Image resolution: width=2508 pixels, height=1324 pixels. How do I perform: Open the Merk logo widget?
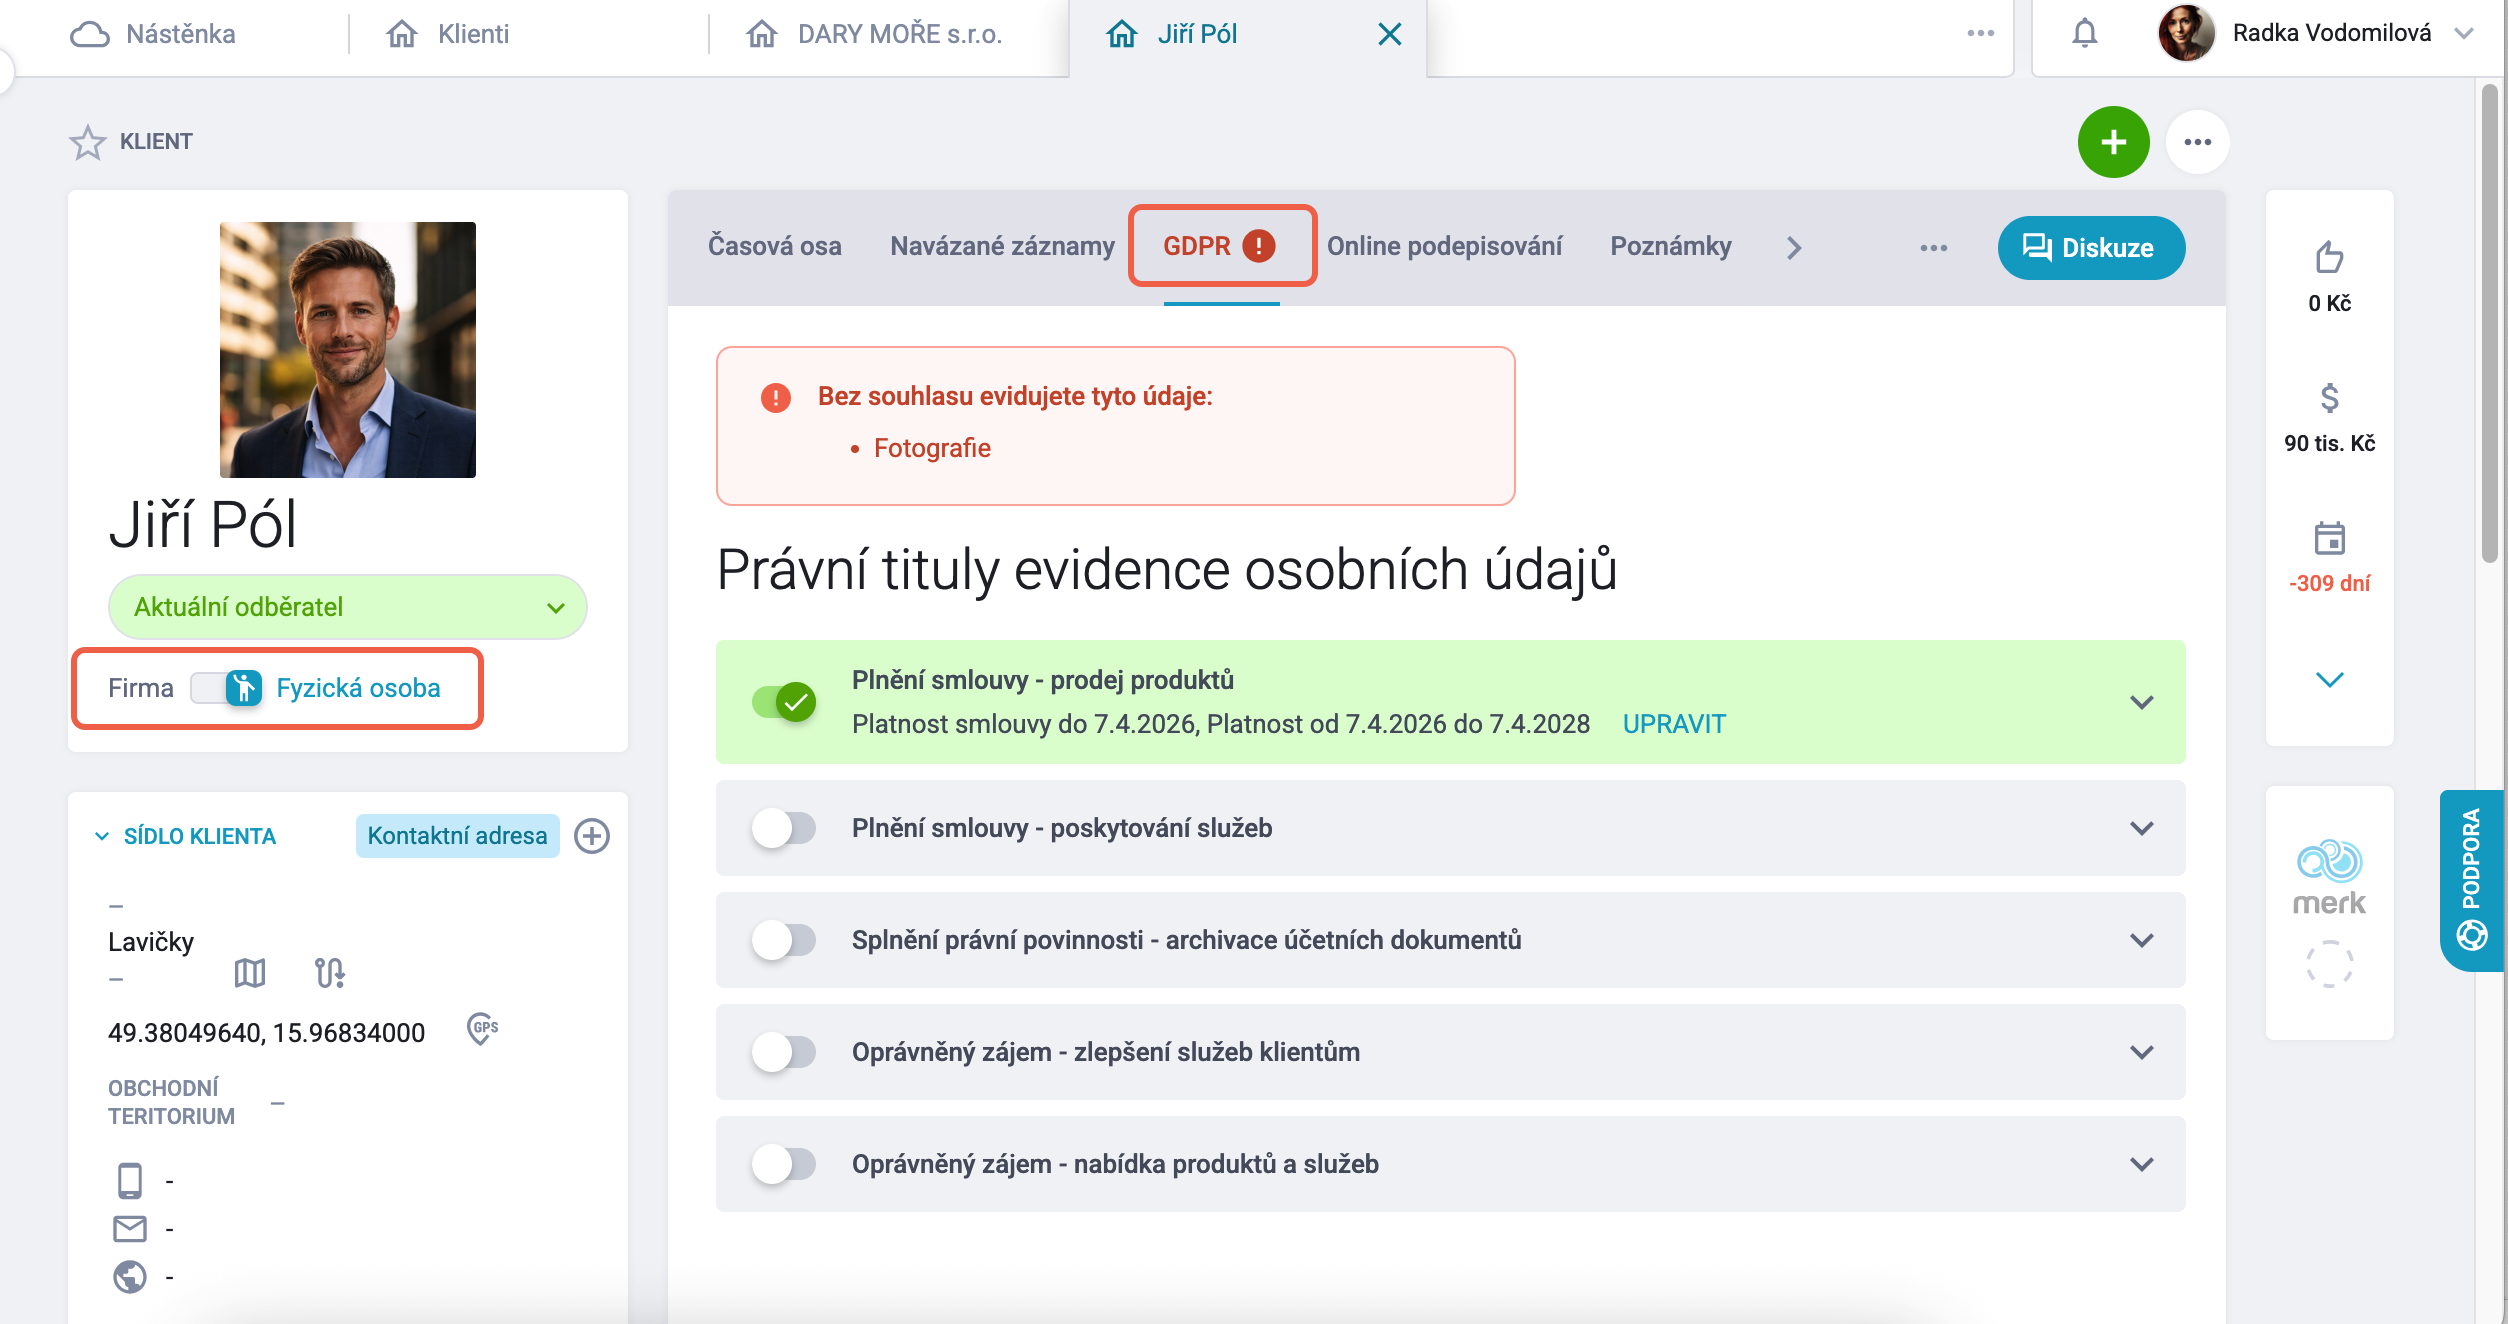pyautogui.click(x=2329, y=878)
